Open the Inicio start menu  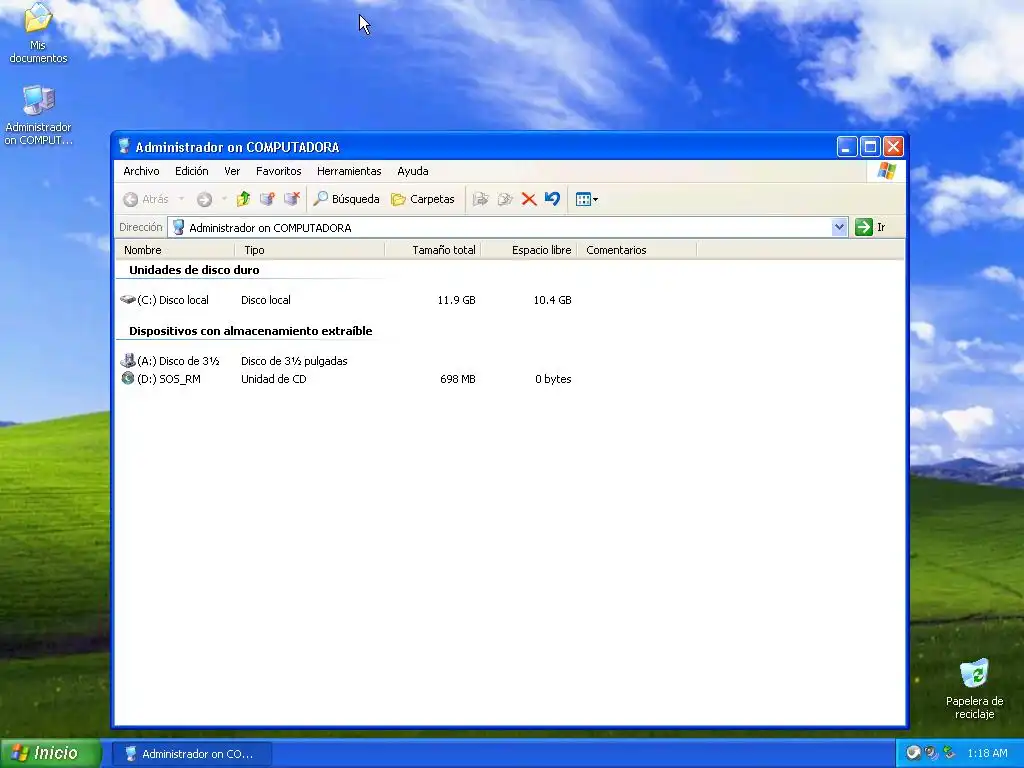[x=50, y=753]
